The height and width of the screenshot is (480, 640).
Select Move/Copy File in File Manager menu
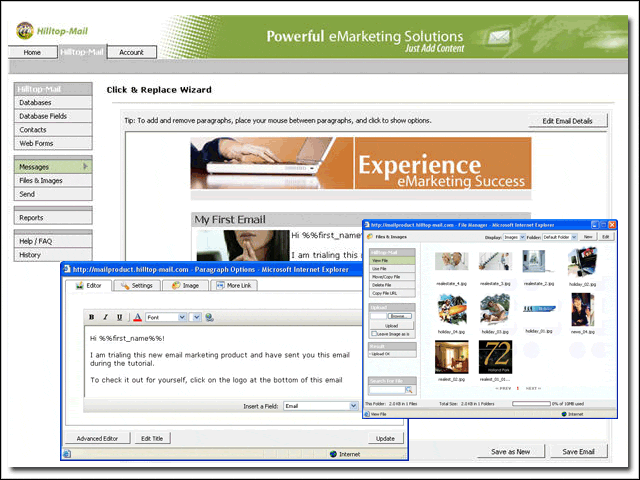392,277
